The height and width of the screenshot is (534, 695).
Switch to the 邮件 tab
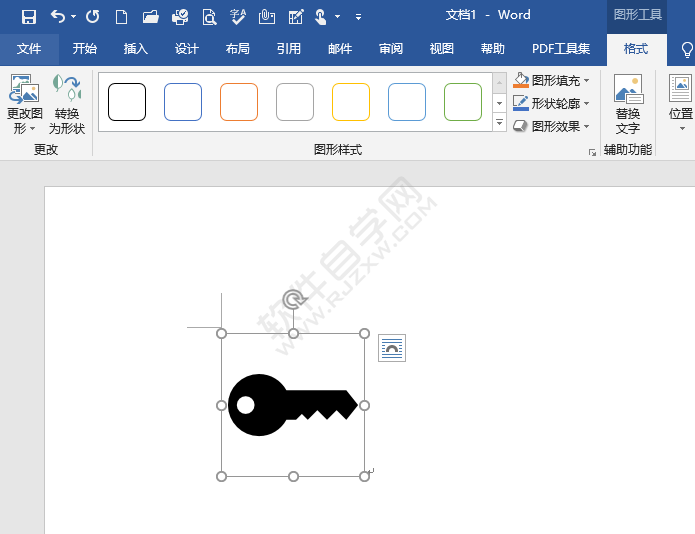coord(340,49)
